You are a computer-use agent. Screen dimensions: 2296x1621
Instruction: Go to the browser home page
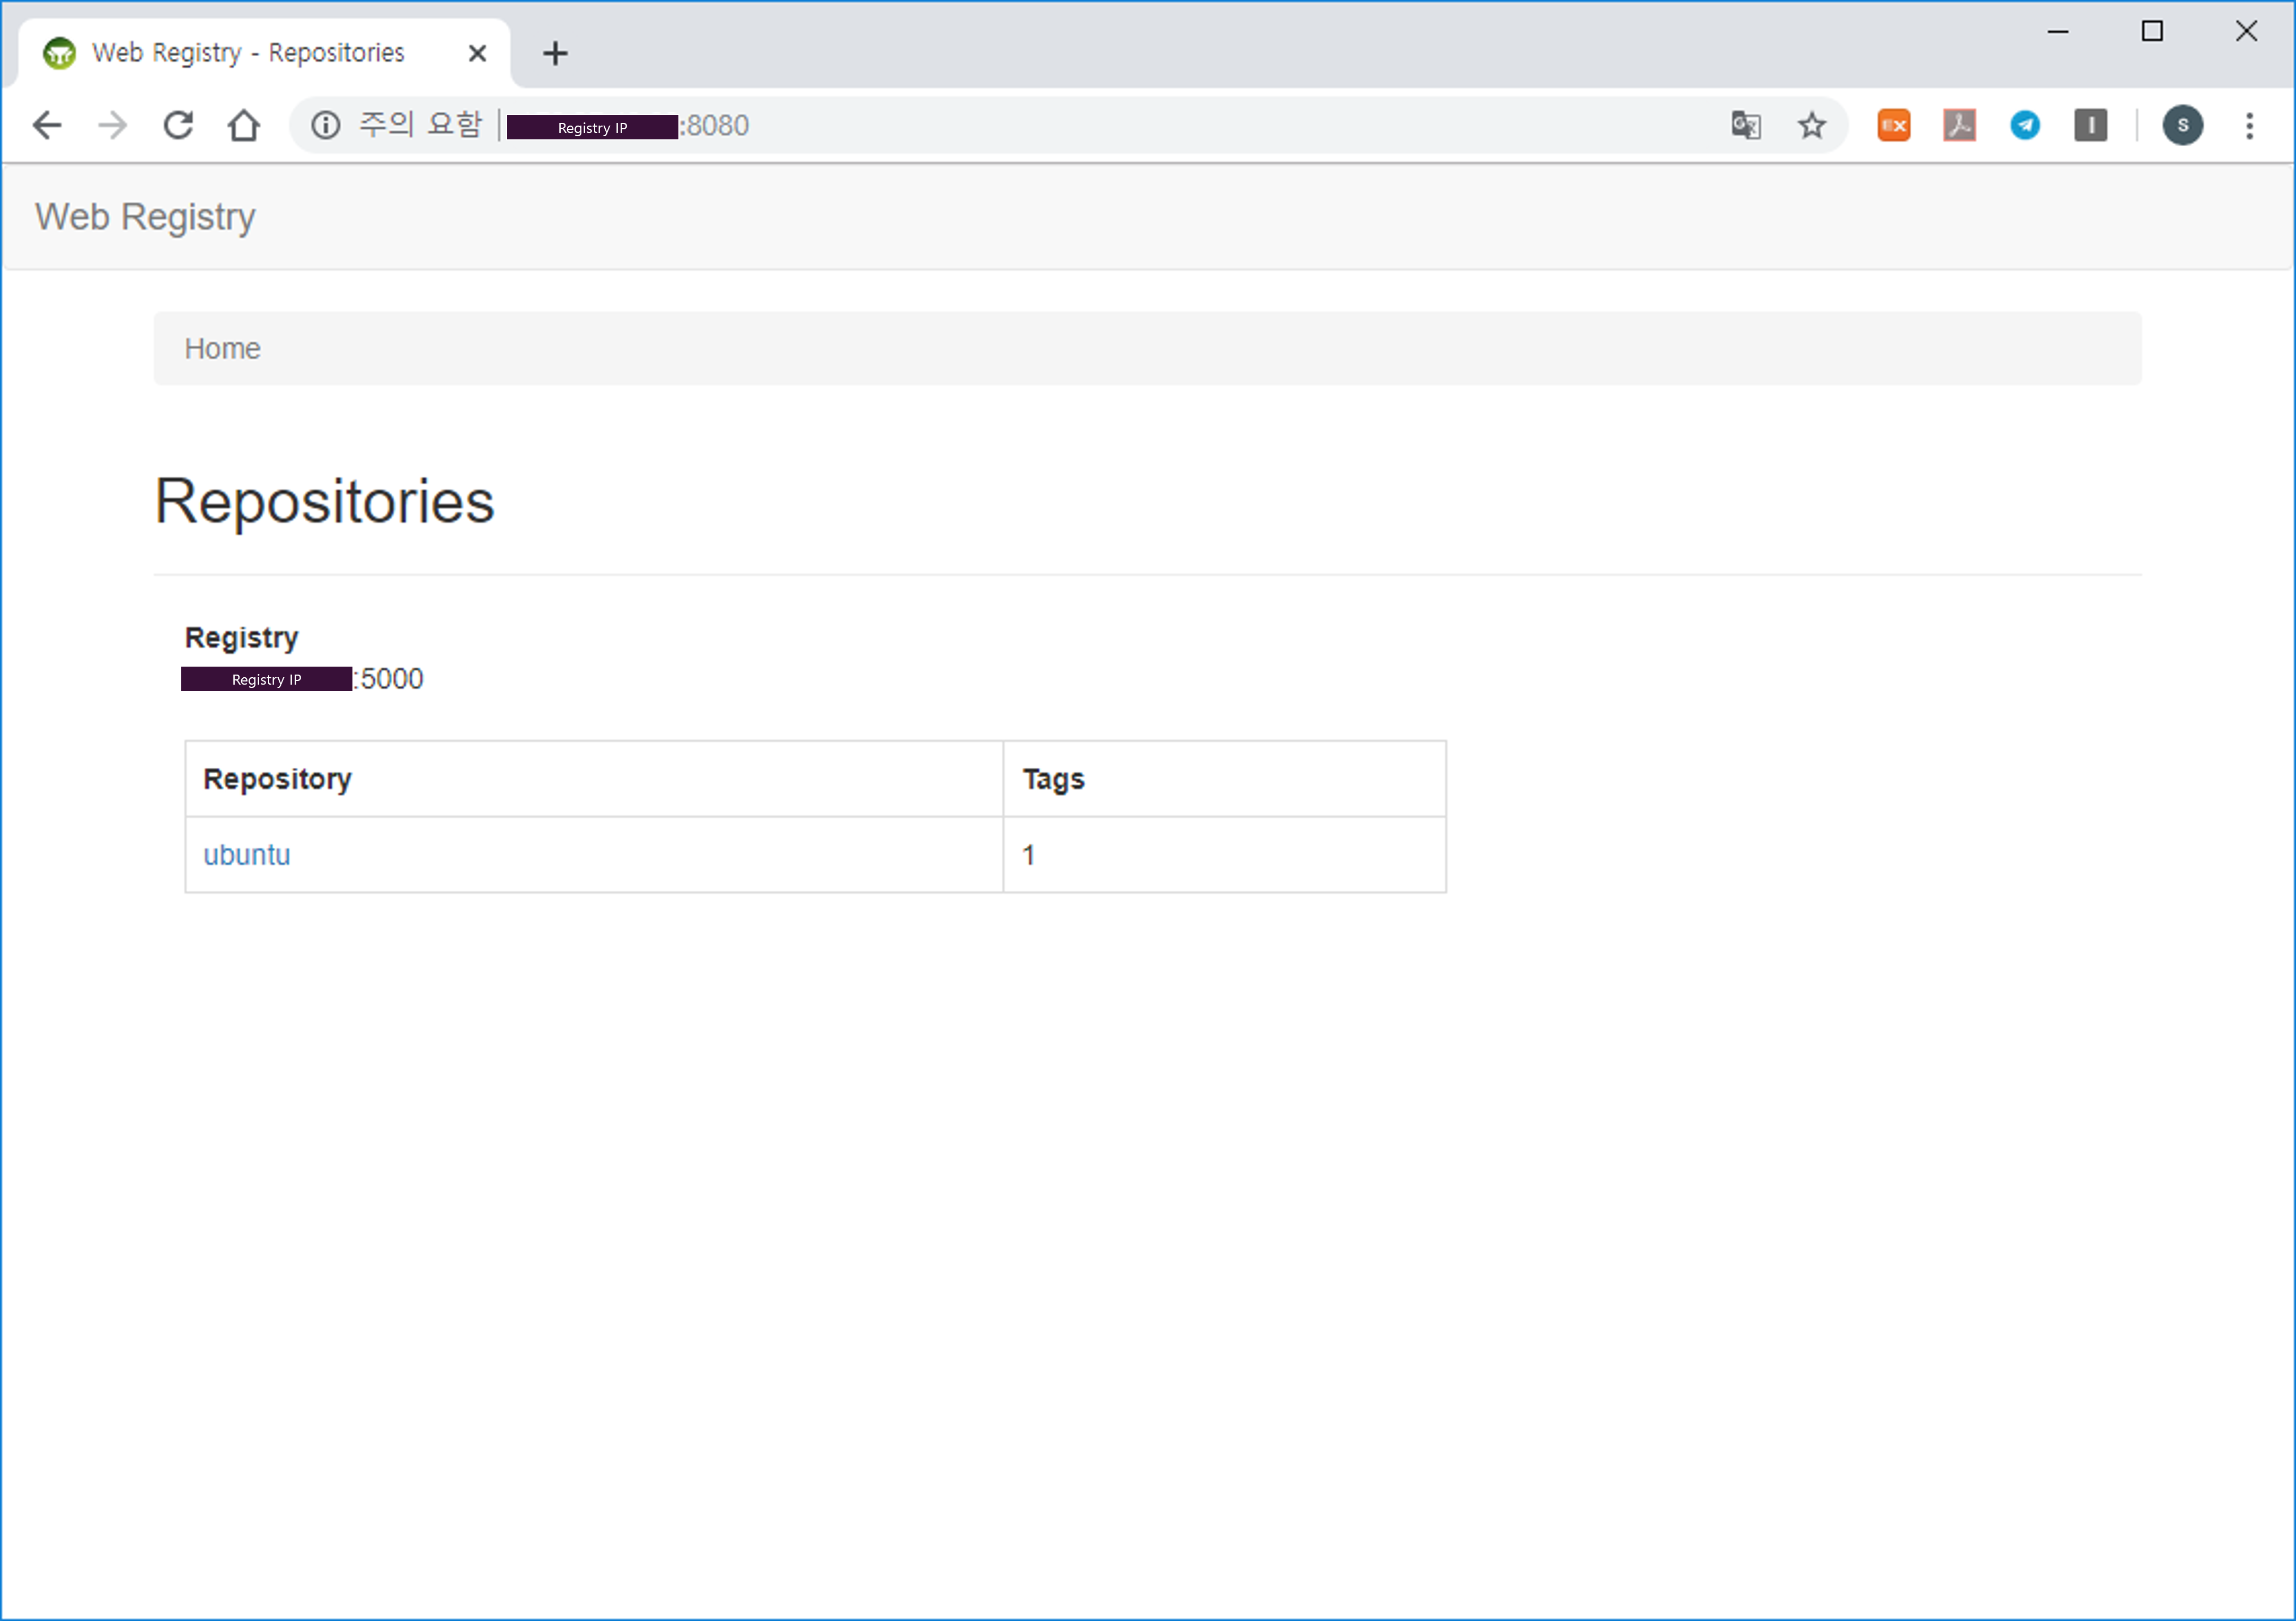pos(243,125)
